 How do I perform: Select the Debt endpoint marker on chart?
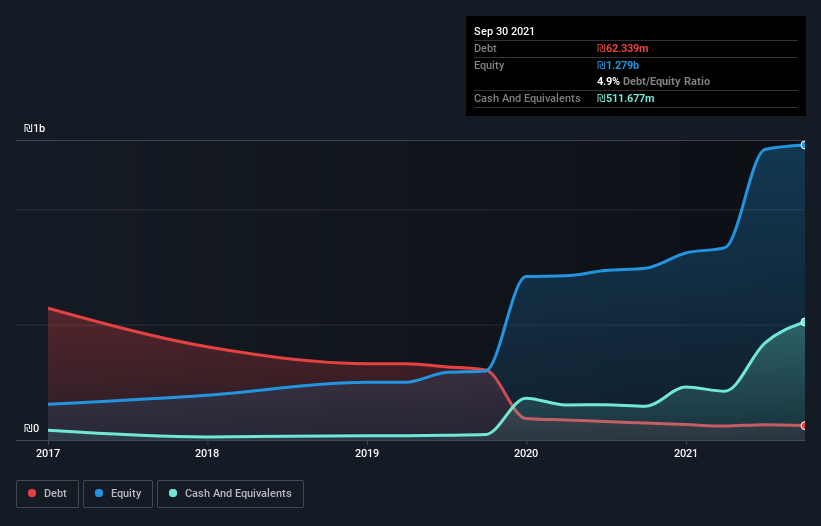804,426
